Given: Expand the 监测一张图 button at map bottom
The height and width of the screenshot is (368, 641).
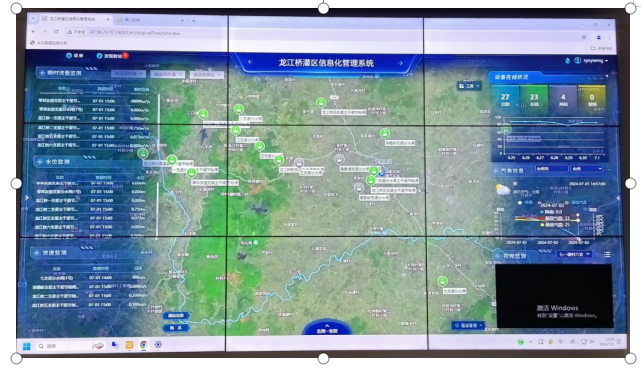Looking at the screenshot, I should 327,328.
